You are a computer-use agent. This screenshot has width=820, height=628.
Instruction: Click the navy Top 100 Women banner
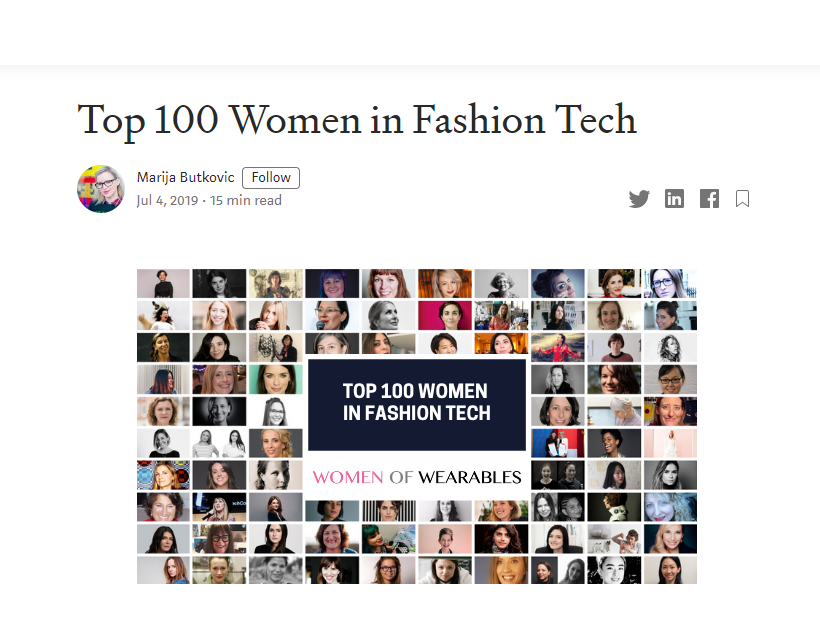click(x=416, y=403)
